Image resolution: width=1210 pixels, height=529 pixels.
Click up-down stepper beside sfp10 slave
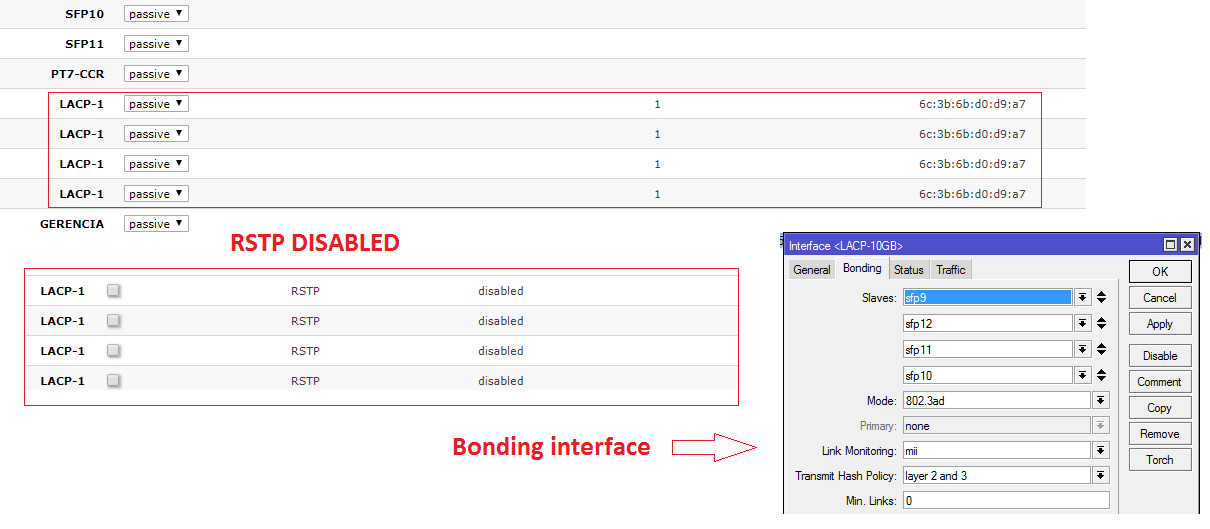pos(1101,375)
